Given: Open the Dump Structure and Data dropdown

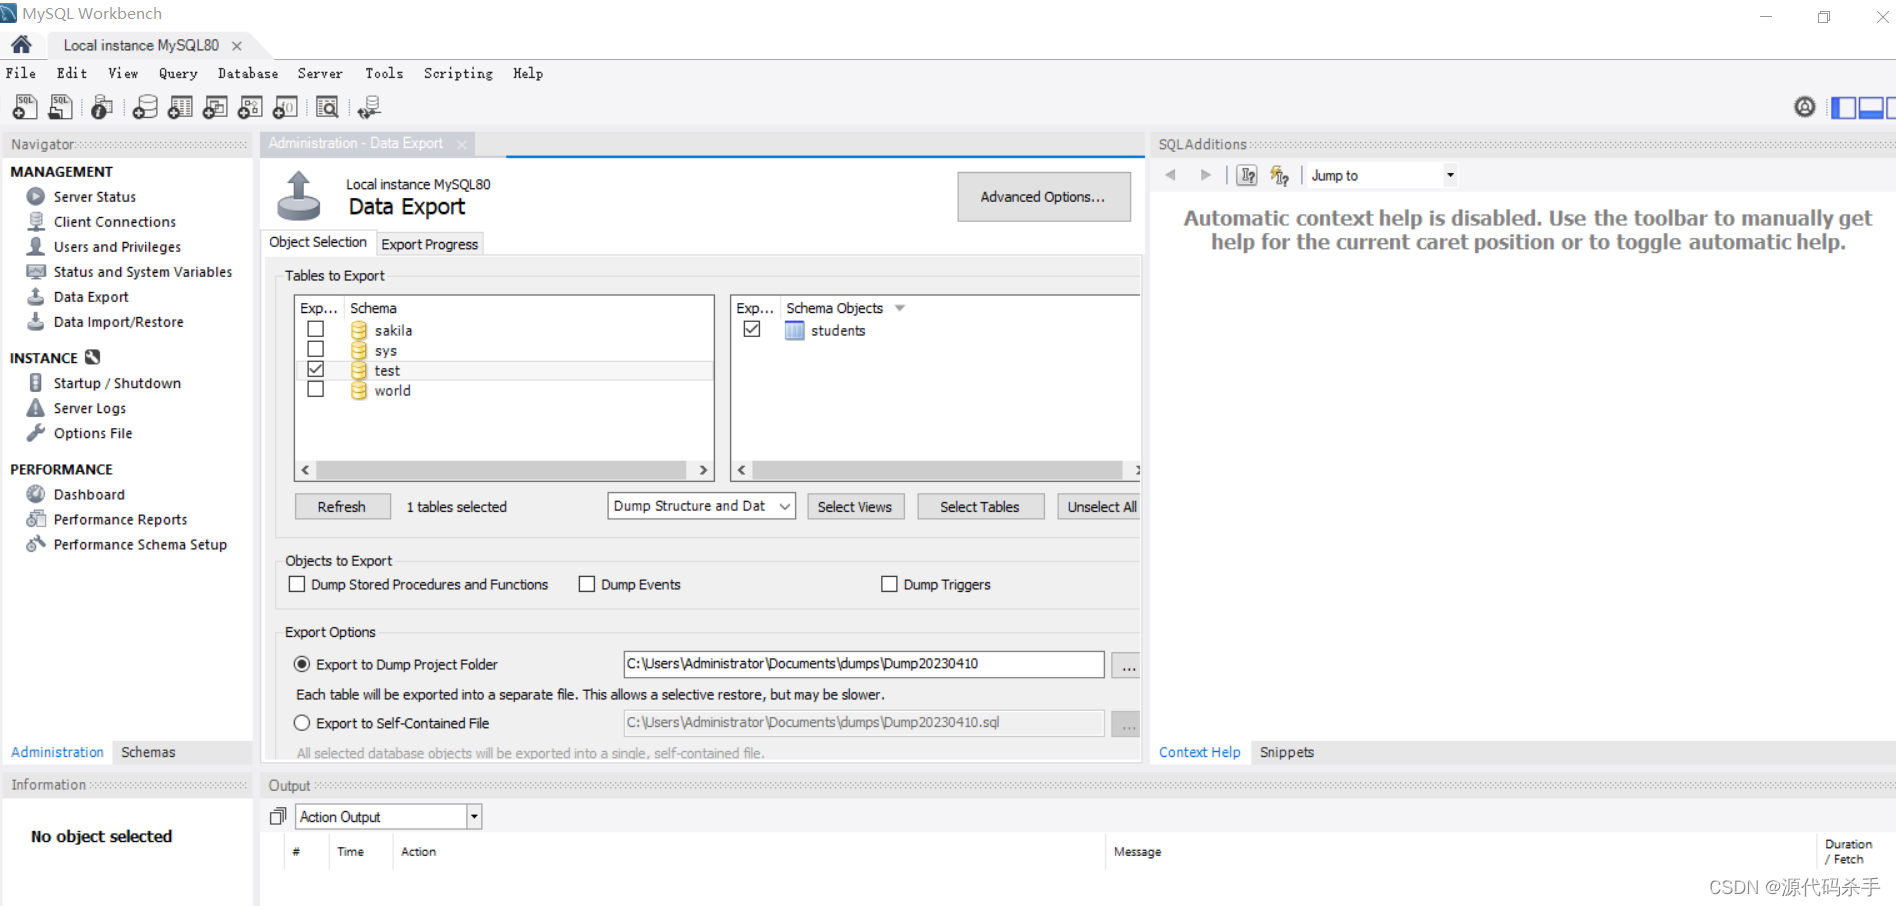Looking at the screenshot, I should [x=782, y=506].
